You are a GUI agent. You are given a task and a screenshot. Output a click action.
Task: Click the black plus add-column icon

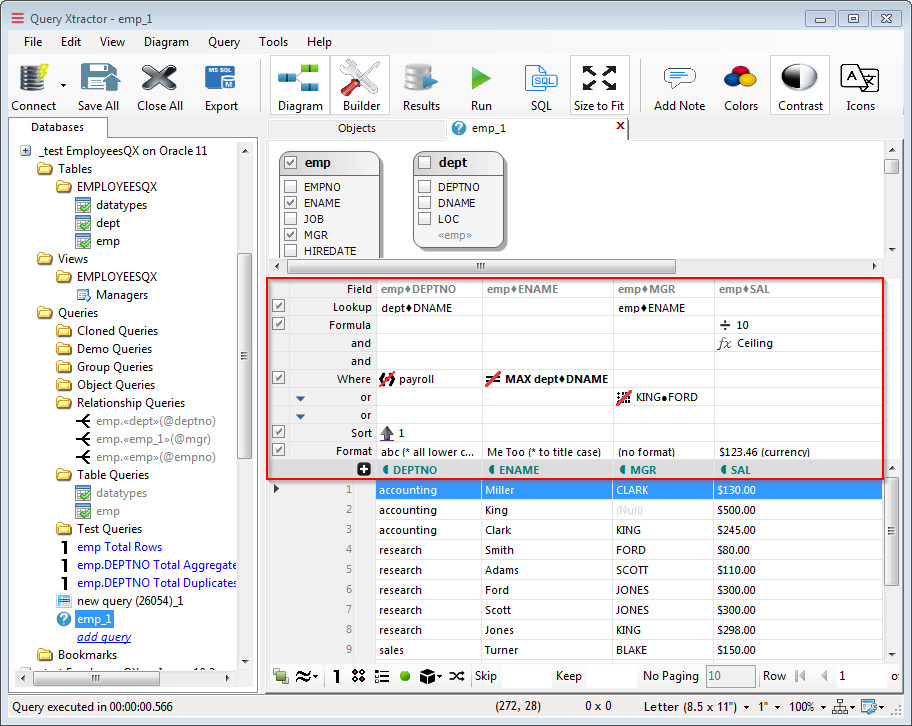(x=364, y=469)
